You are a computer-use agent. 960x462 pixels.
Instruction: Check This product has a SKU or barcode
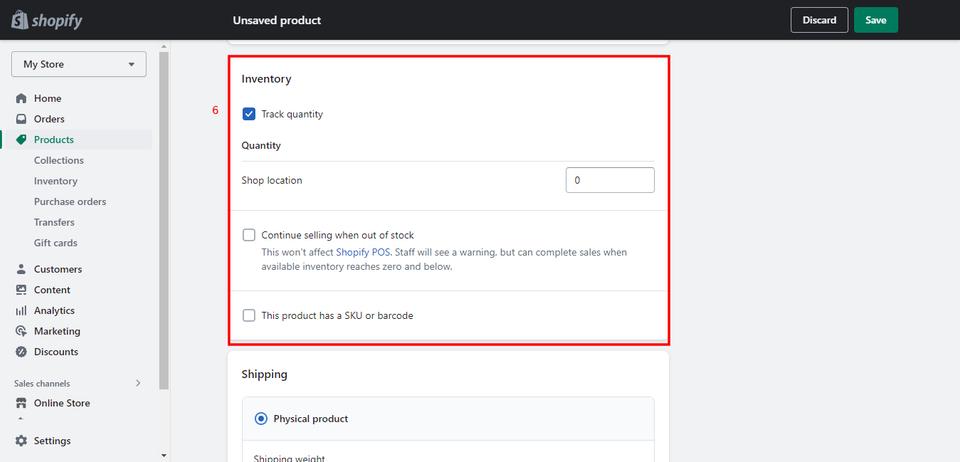click(x=249, y=316)
